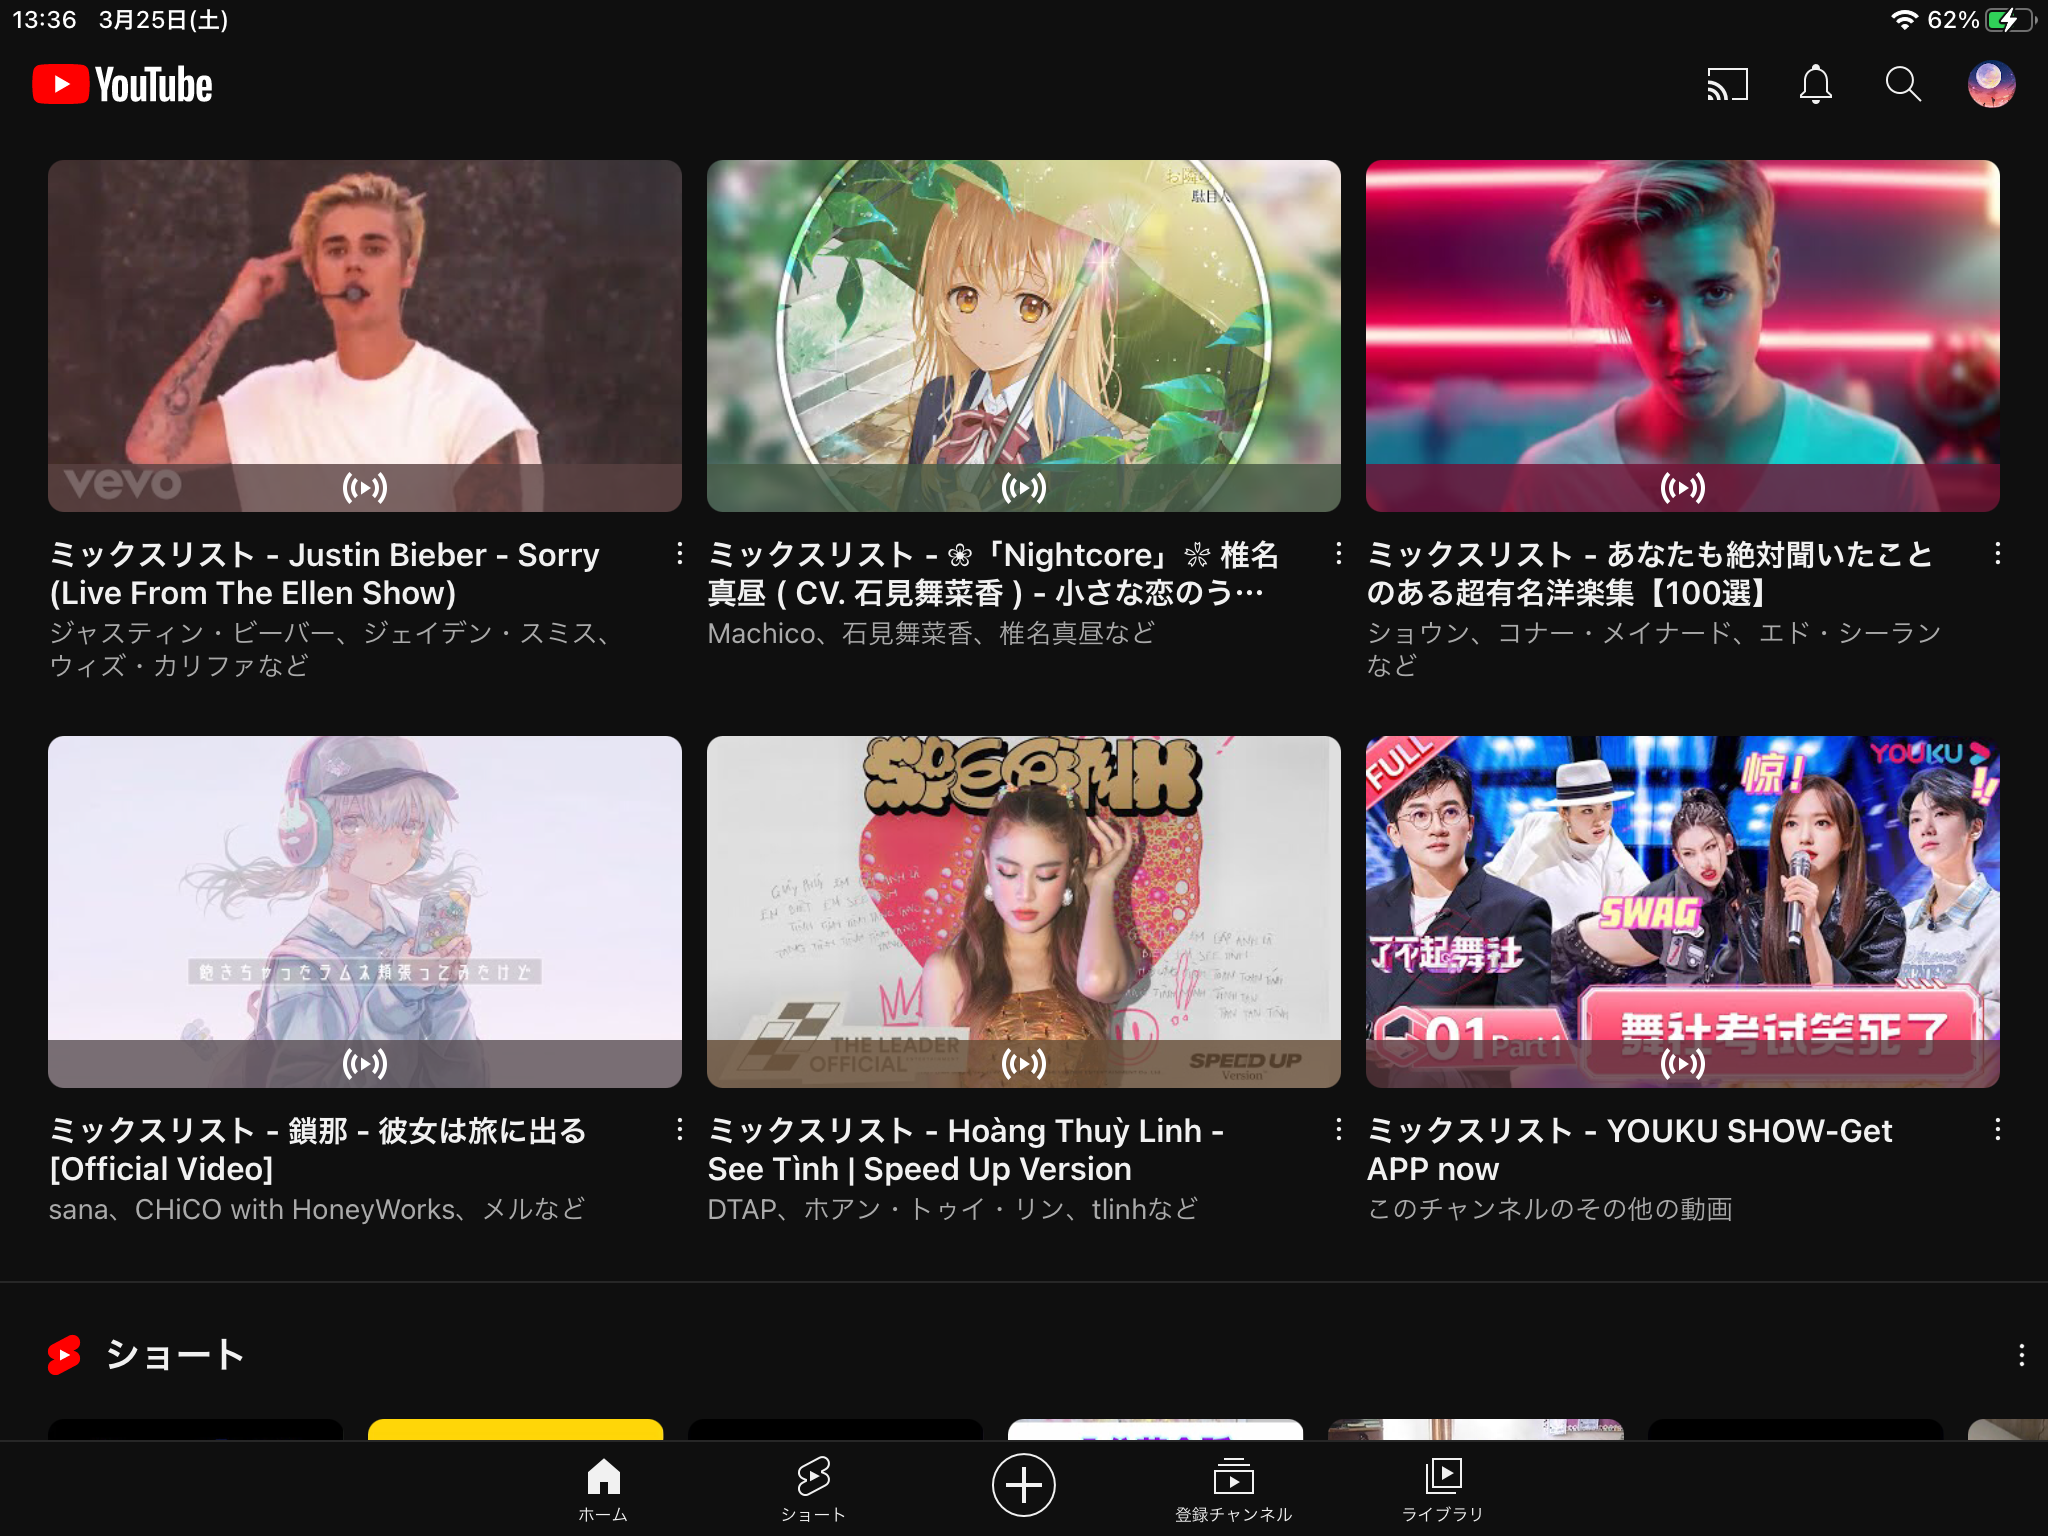The height and width of the screenshot is (1536, 2048).
Task: Open options menu for Nightcore mix
Action: click(1339, 553)
